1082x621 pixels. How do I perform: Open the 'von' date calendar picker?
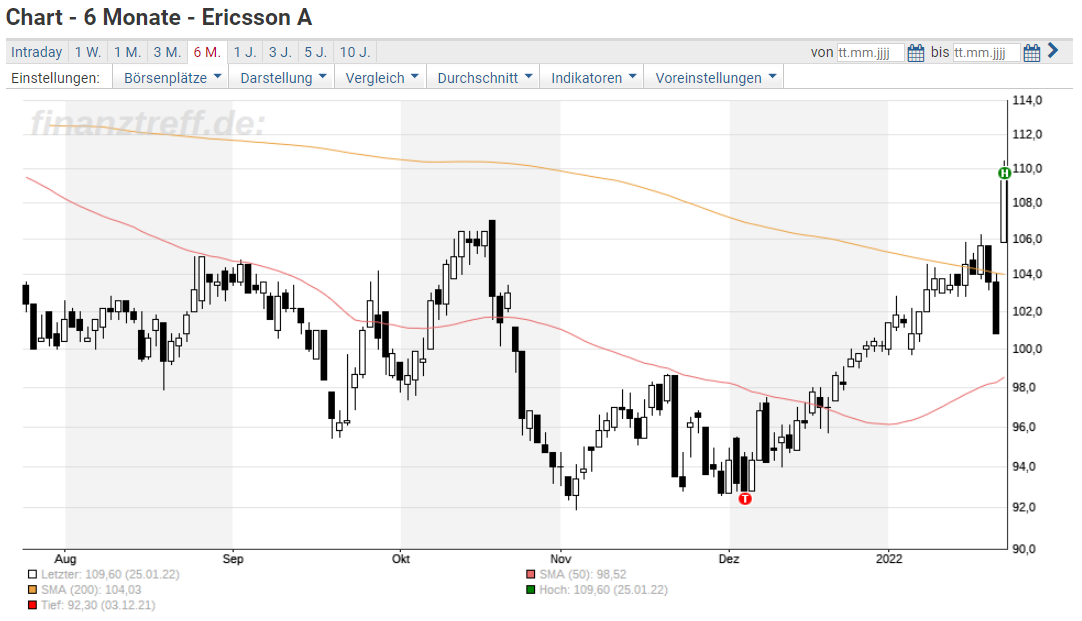click(915, 52)
